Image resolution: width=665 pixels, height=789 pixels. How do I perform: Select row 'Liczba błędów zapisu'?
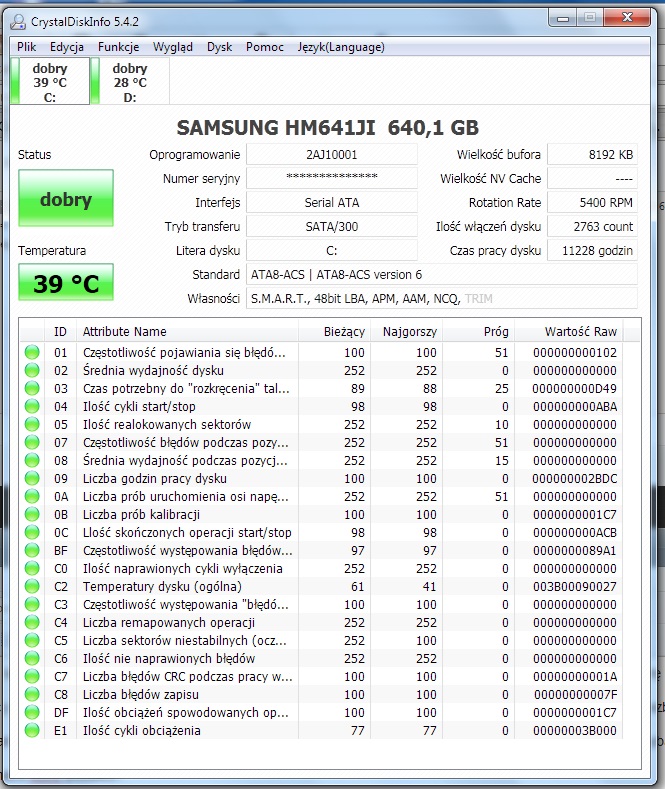(x=321, y=694)
